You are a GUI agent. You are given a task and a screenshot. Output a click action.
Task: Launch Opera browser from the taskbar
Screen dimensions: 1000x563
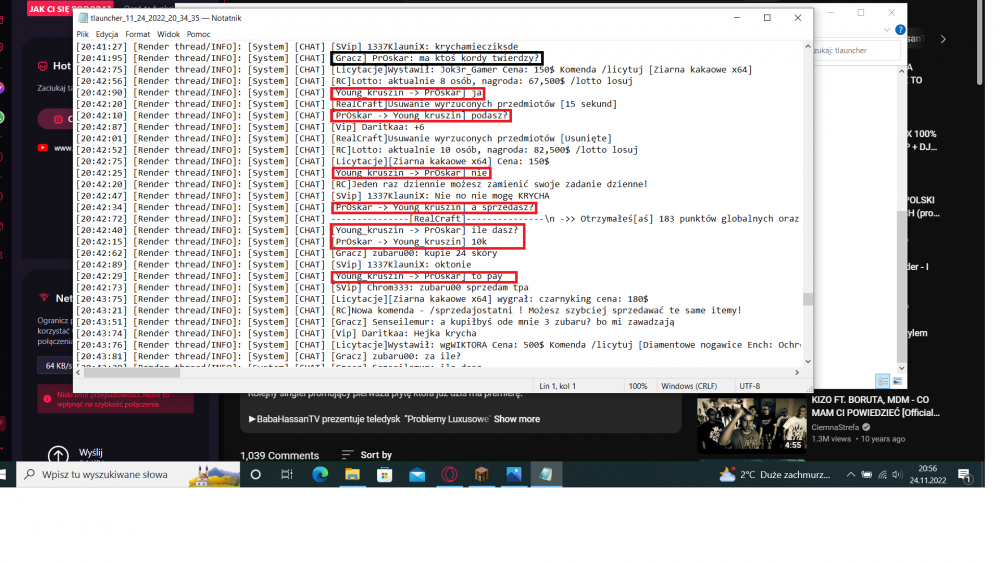(450, 475)
